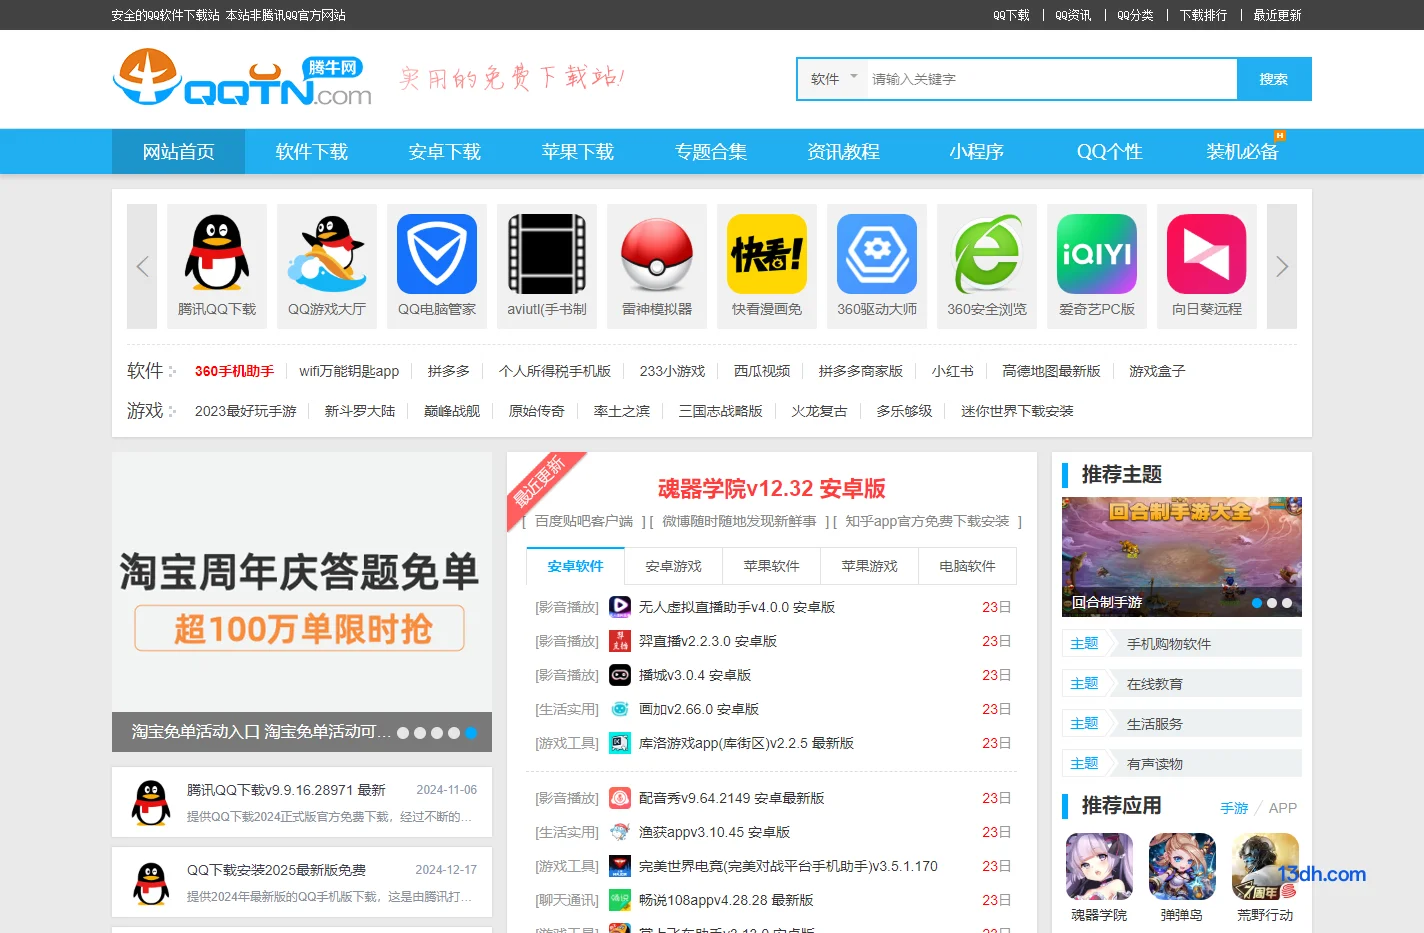The height and width of the screenshot is (933, 1424).
Task: Click the icon beside 完美世界电竞
Action: point(620,865)
